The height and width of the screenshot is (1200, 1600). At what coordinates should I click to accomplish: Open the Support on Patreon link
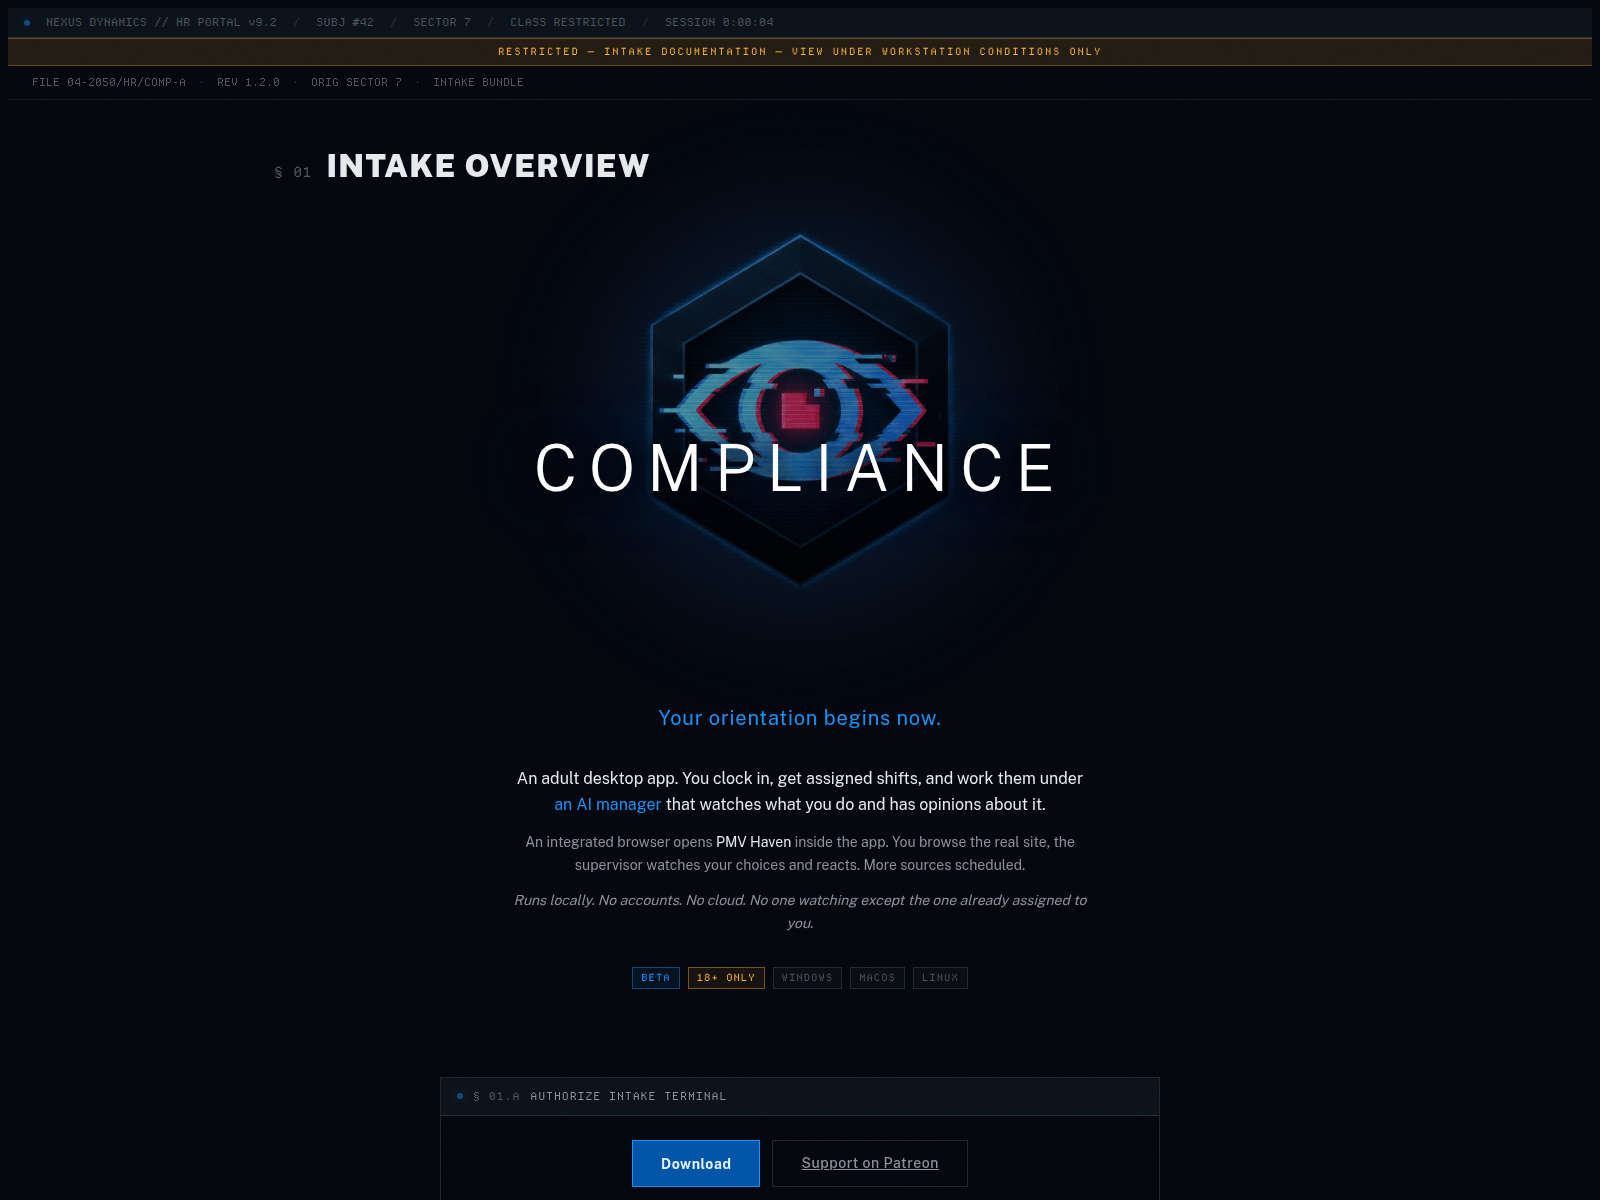870,1163
